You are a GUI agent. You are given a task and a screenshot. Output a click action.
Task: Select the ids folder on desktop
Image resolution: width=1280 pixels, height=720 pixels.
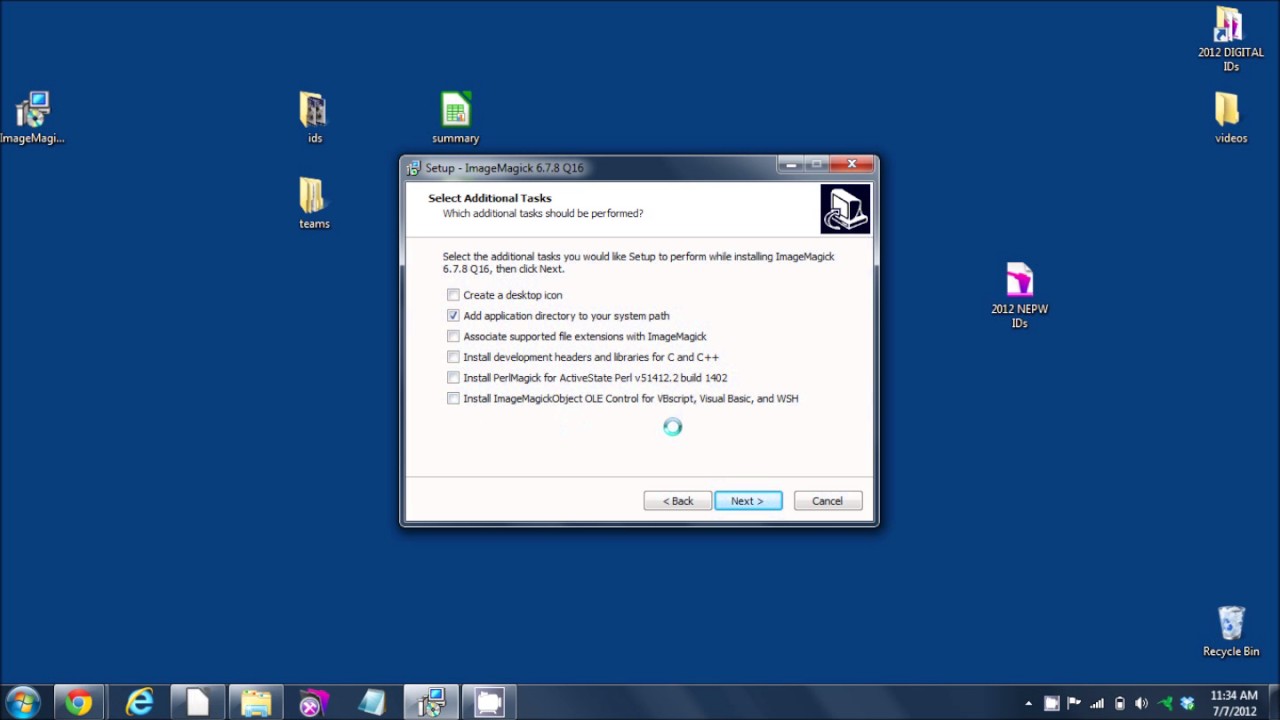click(x=314, y=118)
